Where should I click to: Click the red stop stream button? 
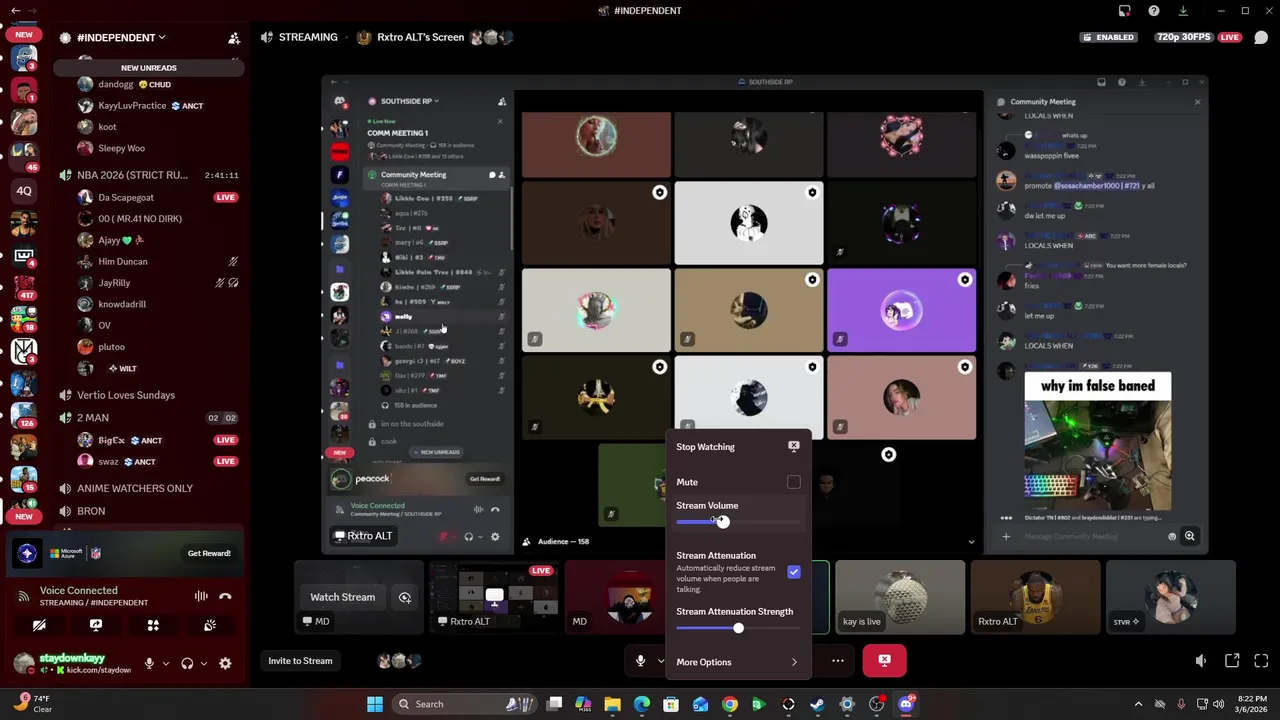click(x=884, y=660)
